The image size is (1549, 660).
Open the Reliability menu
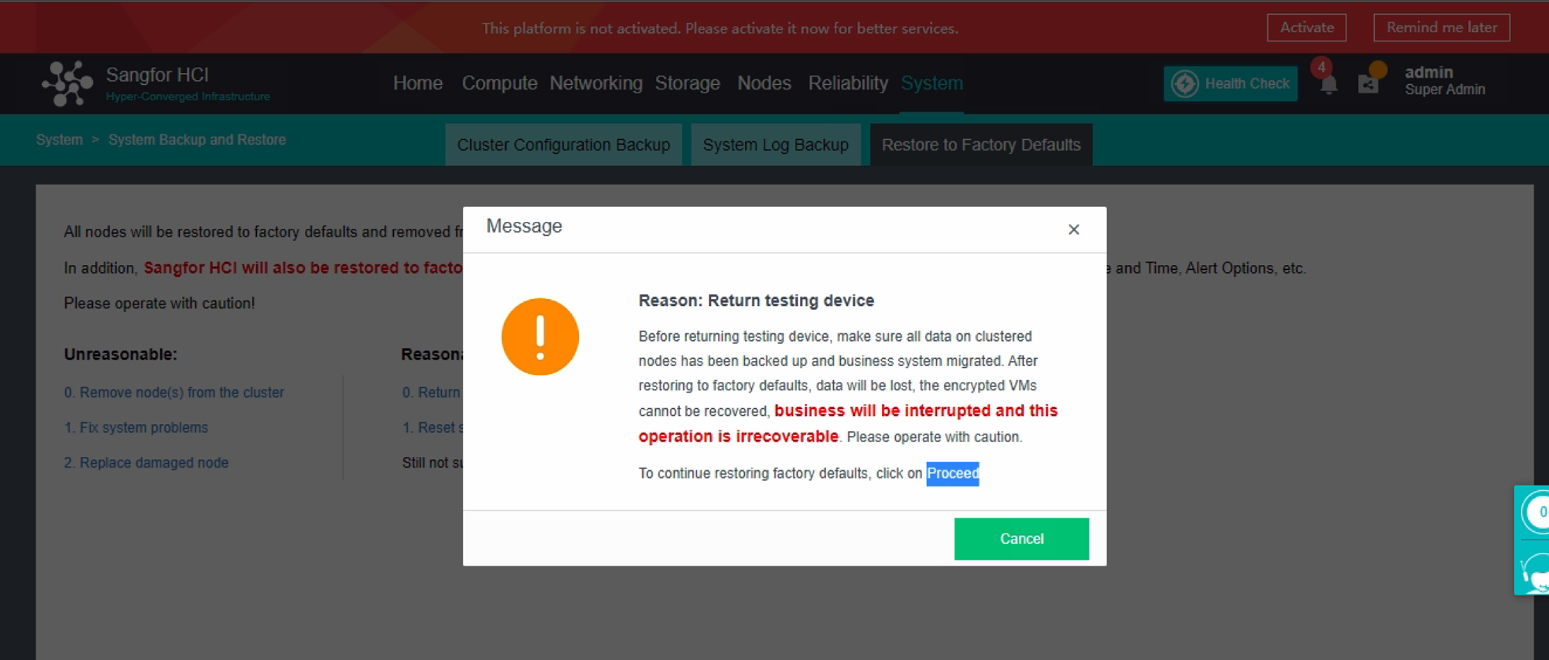point(847,84)
